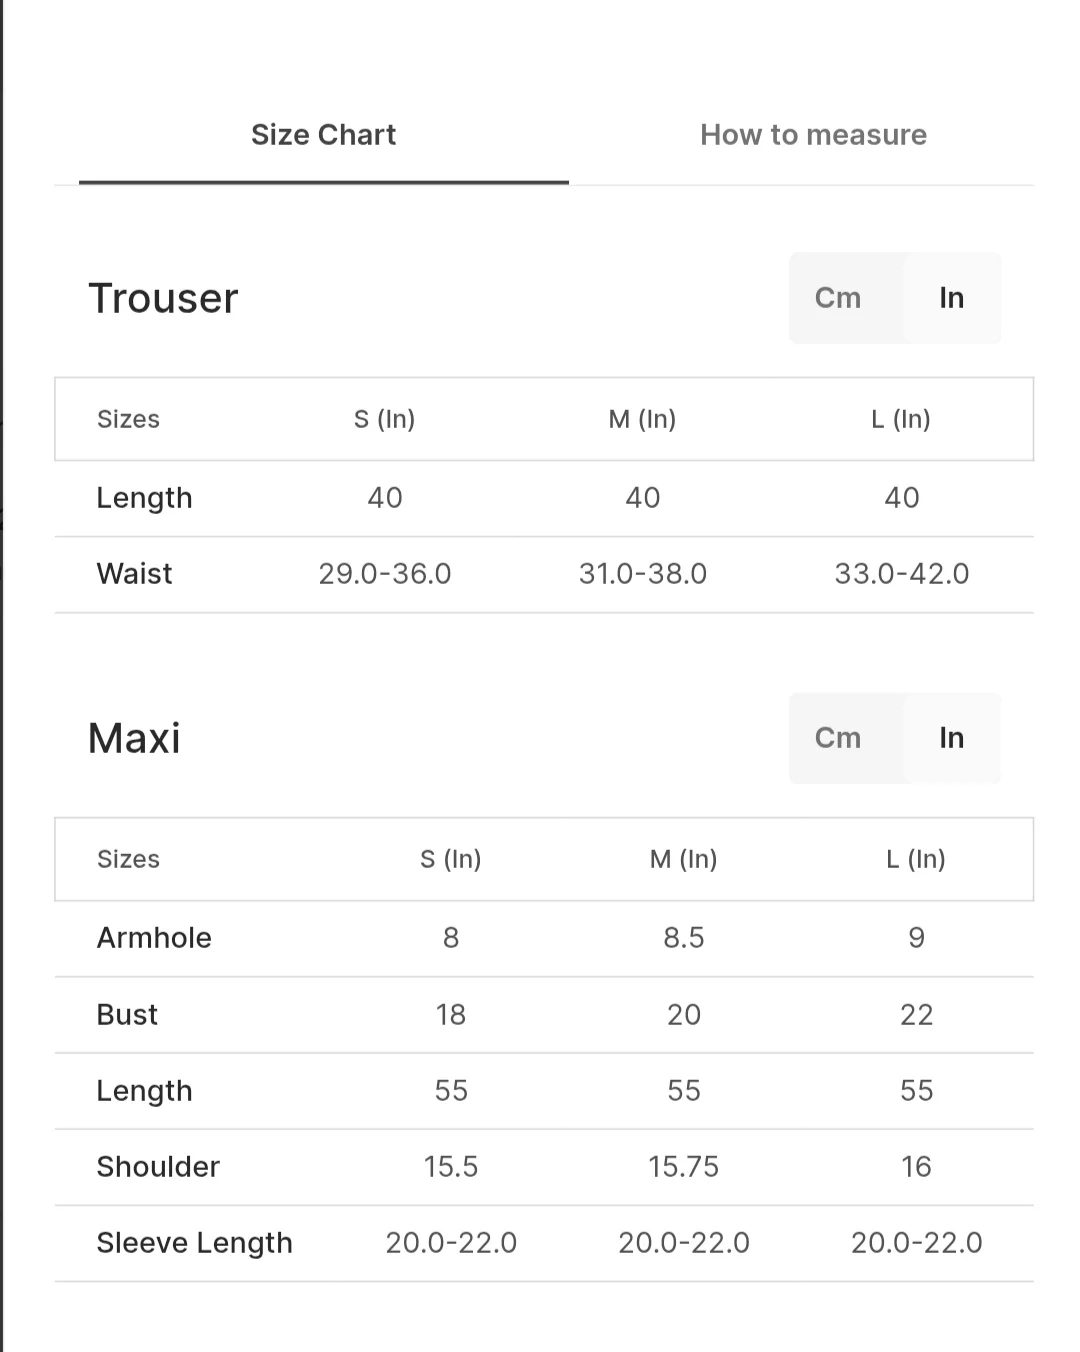Screen dimensions: 1080x1352
Task: Click the M (In) header in Trouser table
Action: pos(642,419)
